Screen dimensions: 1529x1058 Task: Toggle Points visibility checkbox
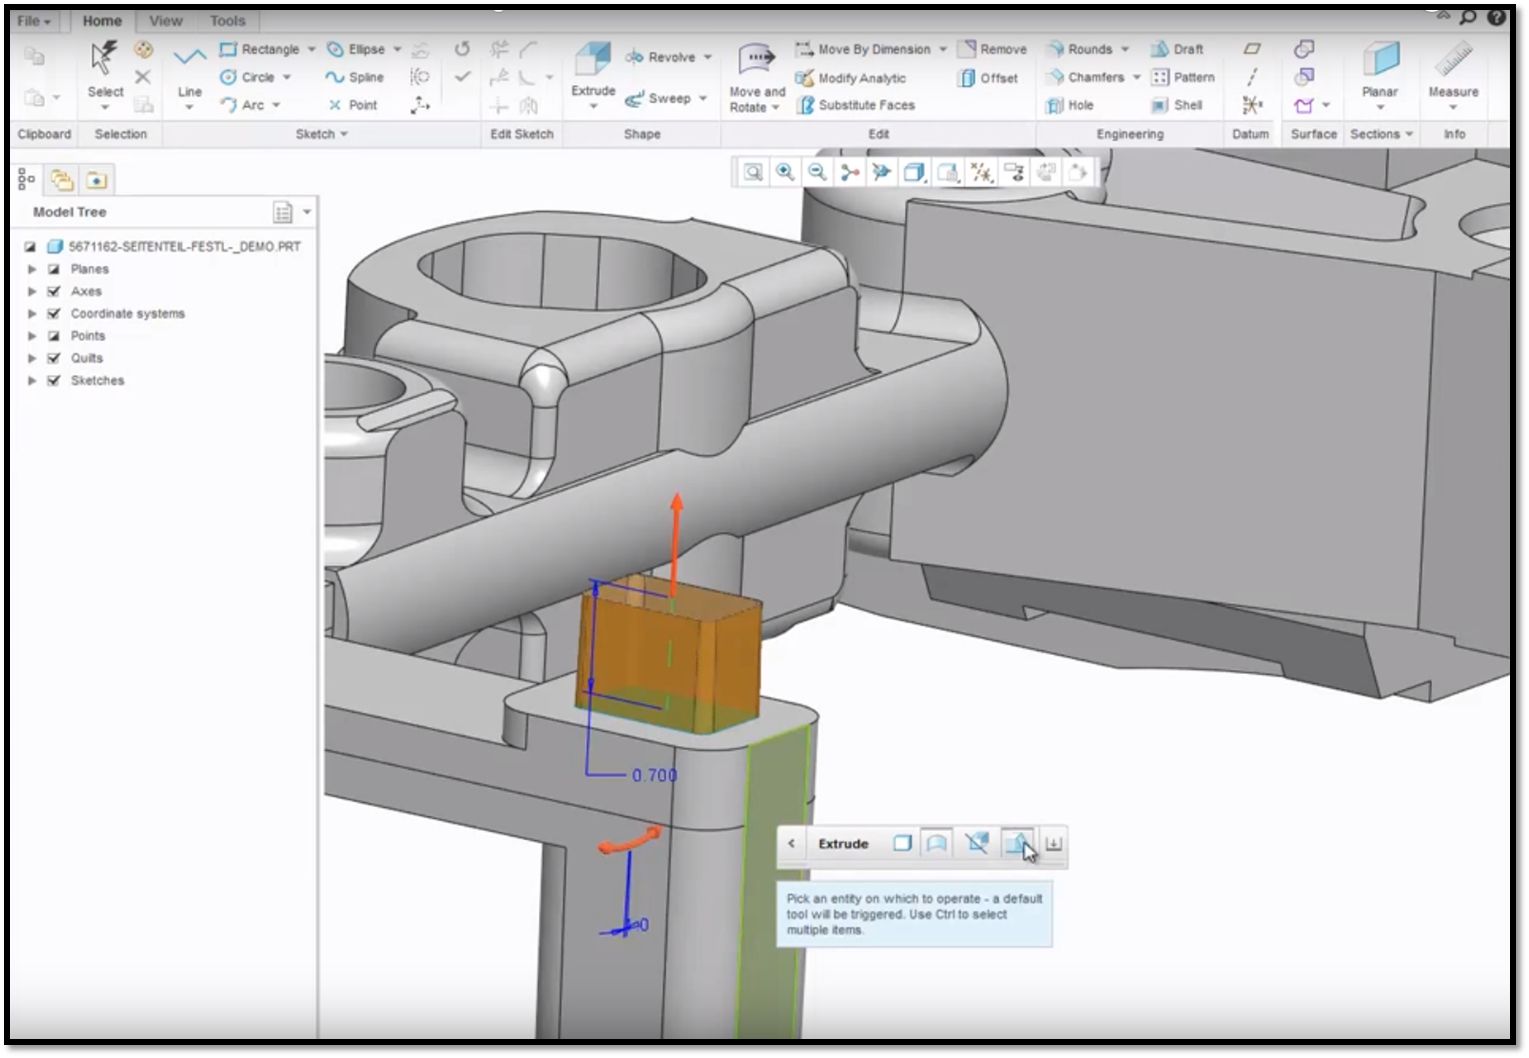pos(54,336)
